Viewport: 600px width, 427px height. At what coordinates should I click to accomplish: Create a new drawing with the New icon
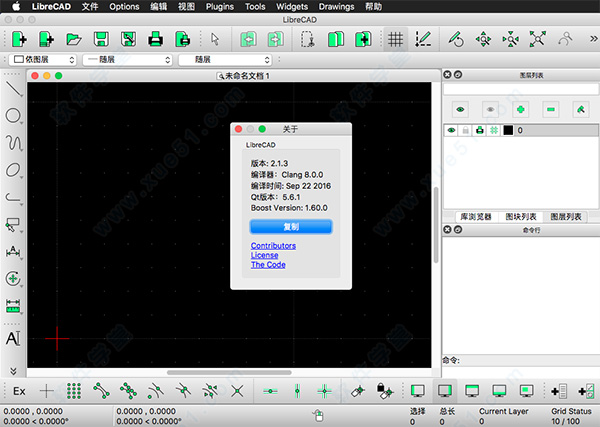tap(19, 39)
